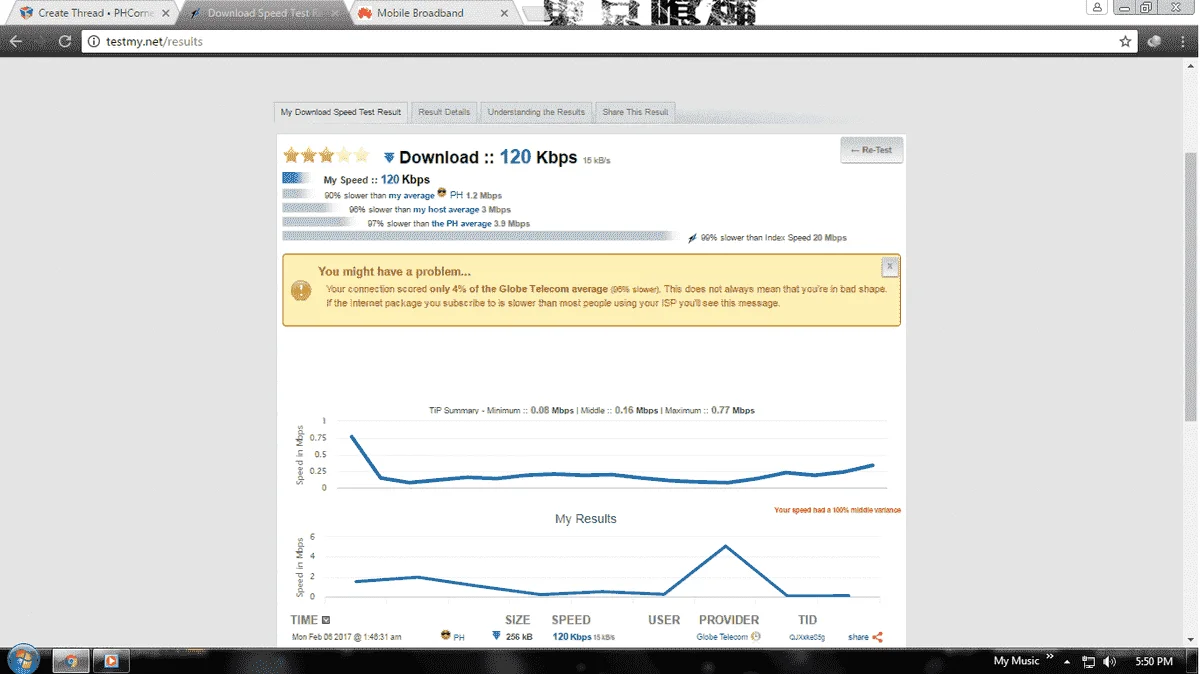Click the Re-Test button
1200x674 pixels.
coord(871,150)
